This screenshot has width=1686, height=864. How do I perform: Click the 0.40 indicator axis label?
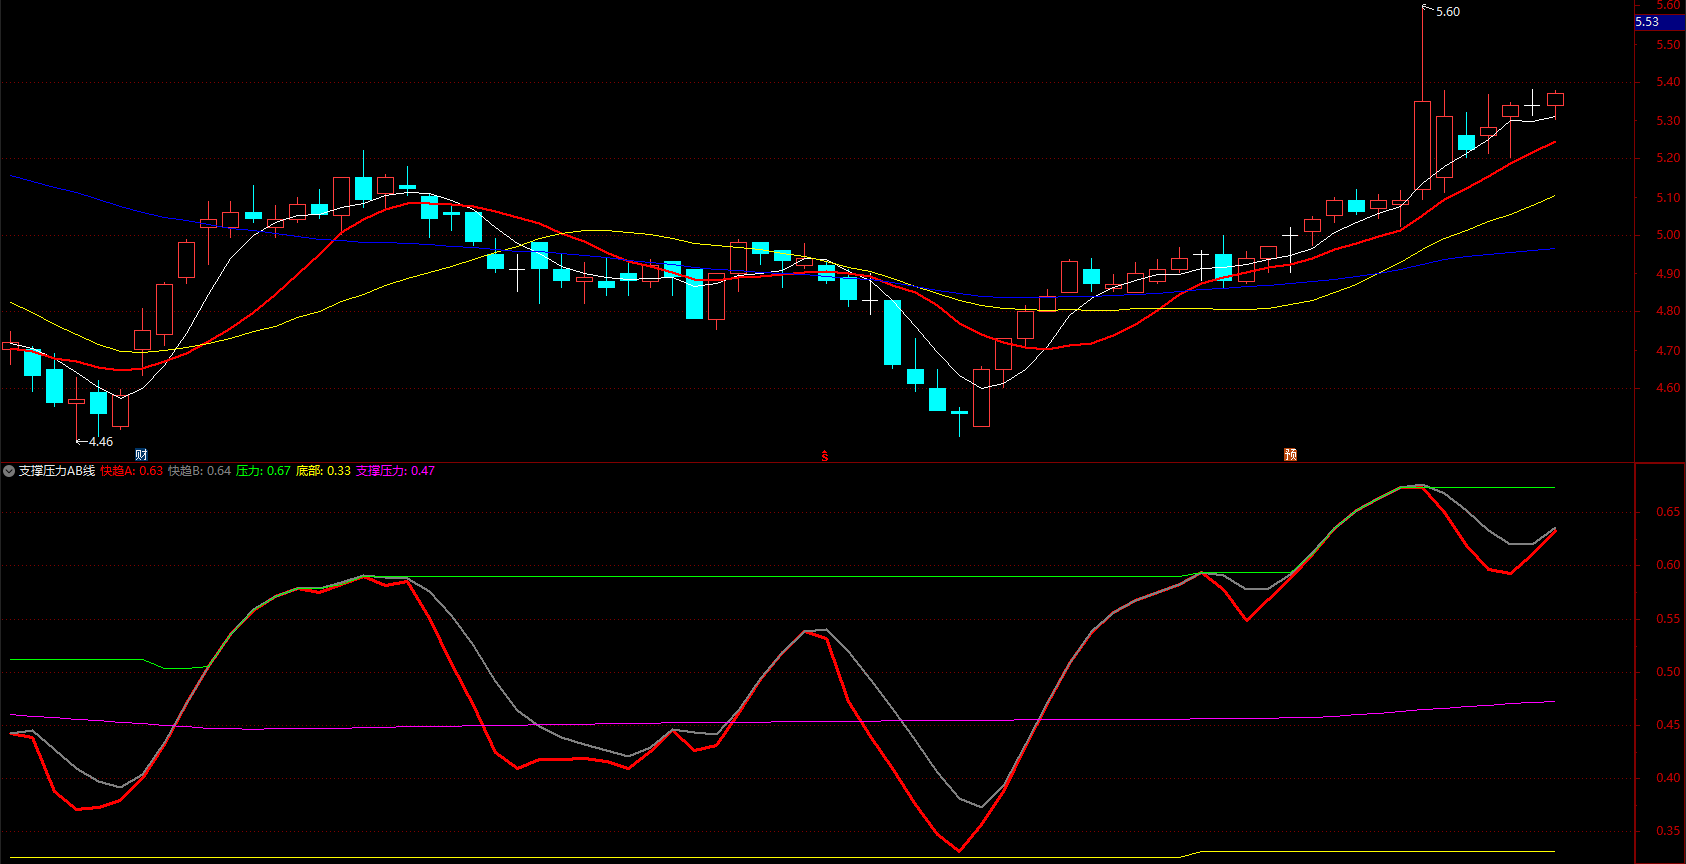[1668, 778]
